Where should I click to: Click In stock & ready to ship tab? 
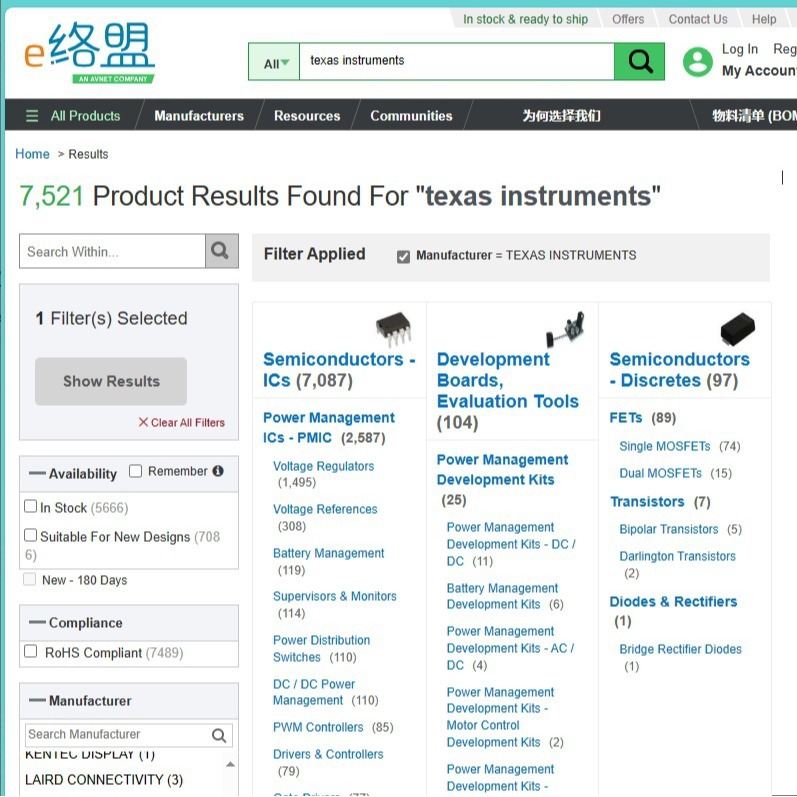coord(525,19)
